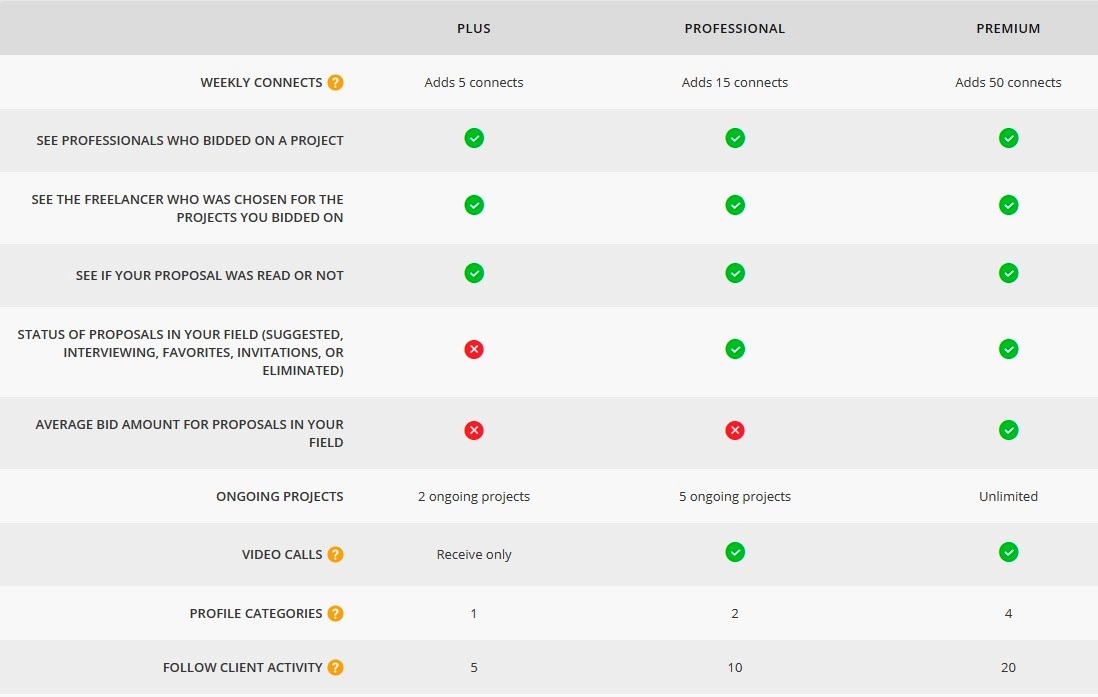Click '5 ongoing projects' in Professional column
The height and width of the screenshot is (697, 1098).
click(735, 496)
